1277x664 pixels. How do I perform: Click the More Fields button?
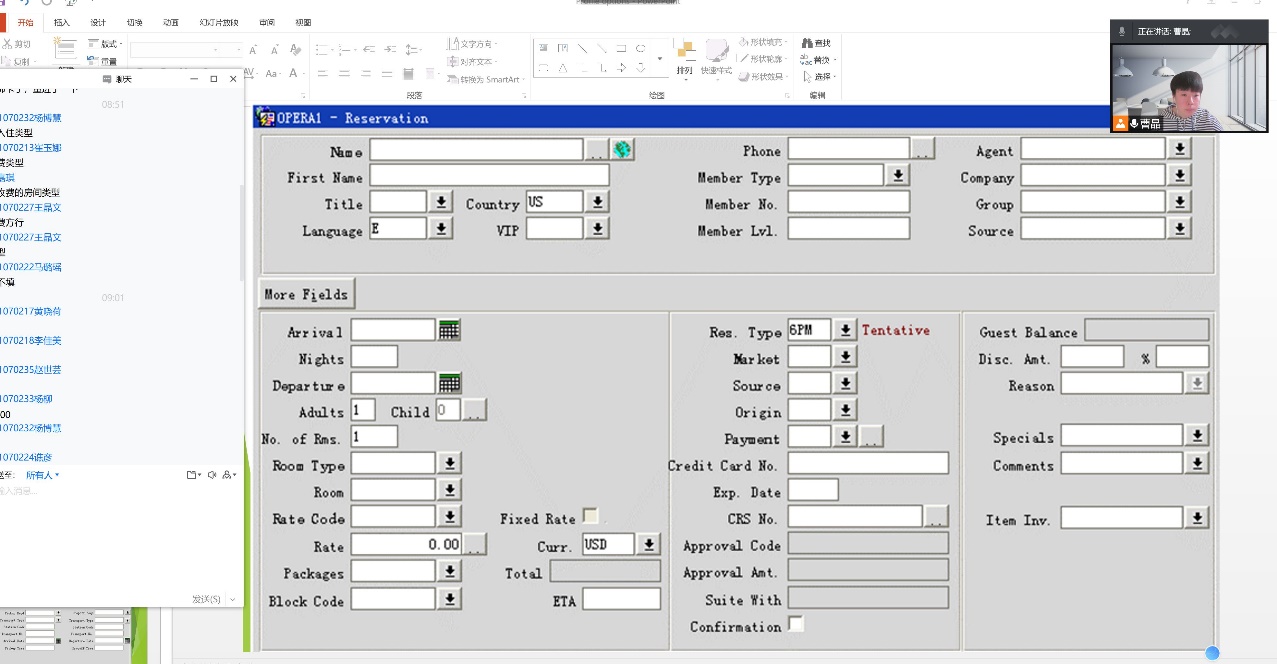(306, 295)
